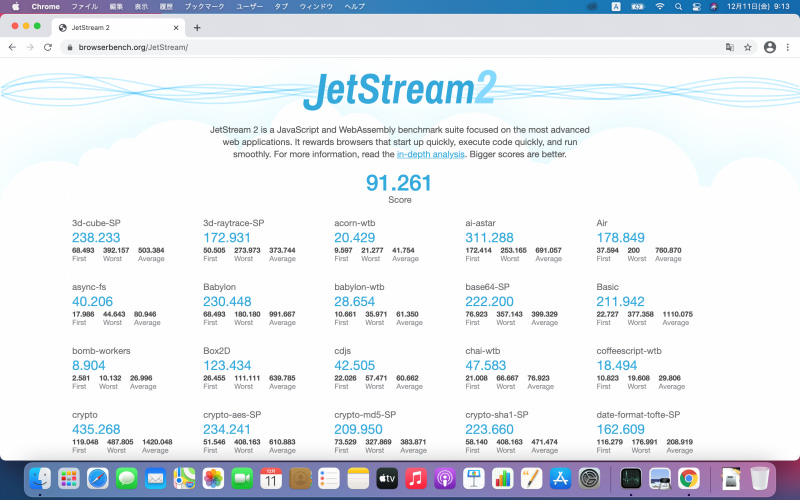Click the Basic average value 1110.075
Screen dimensions: 800x500
(678, 314)
